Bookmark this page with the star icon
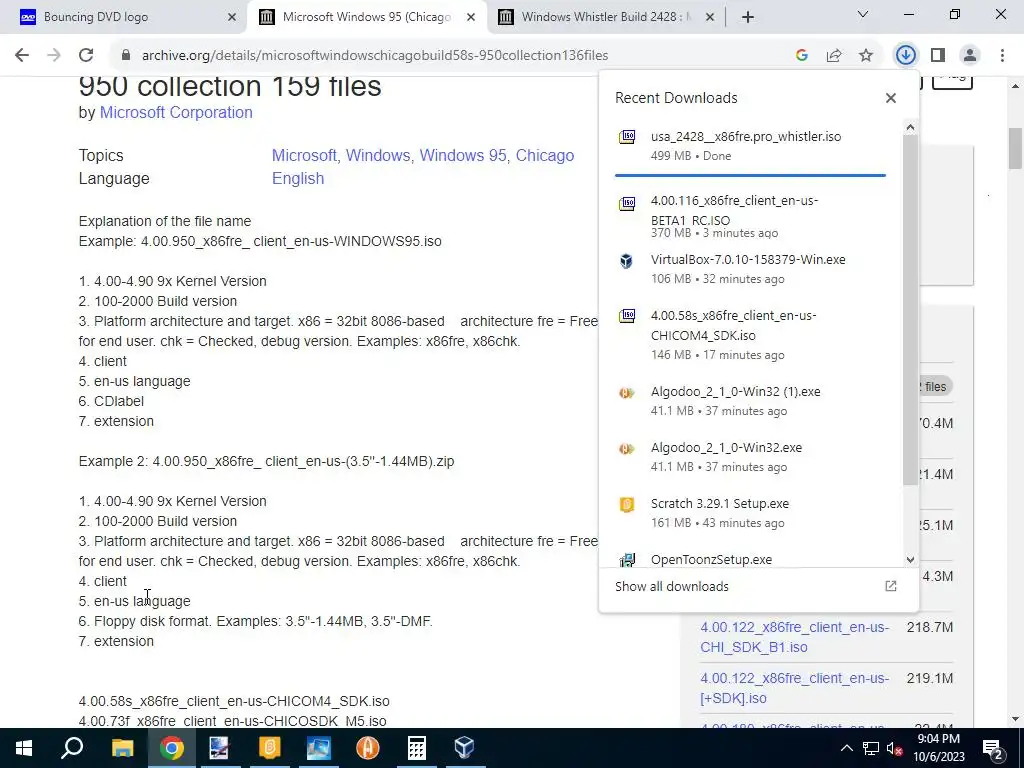This screenshot has width=1024, height=768. point(866,56)
